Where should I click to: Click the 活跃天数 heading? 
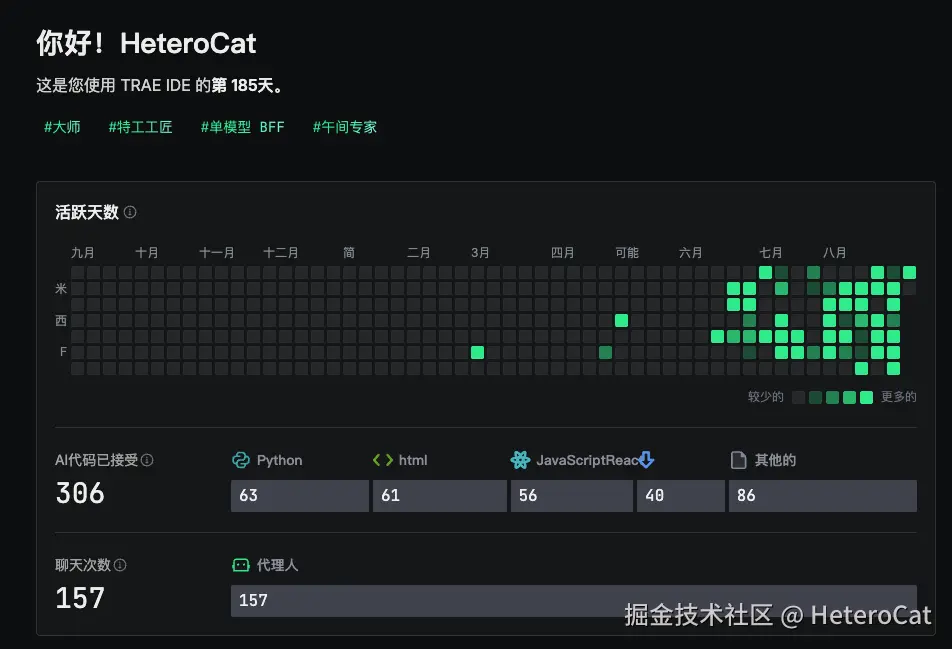tap(87, 212)
